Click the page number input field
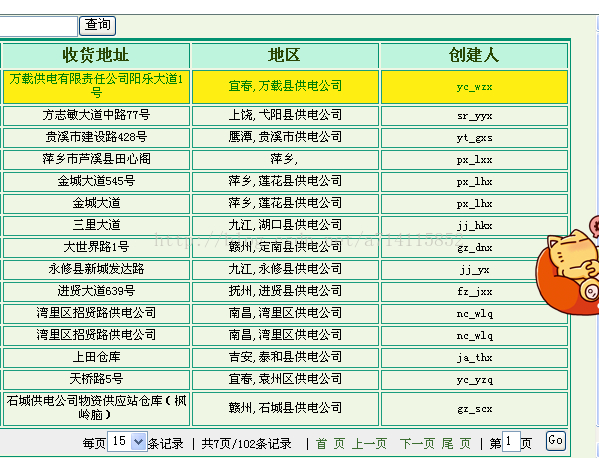The width and height of the screenshot is (599, 458). 511,442
